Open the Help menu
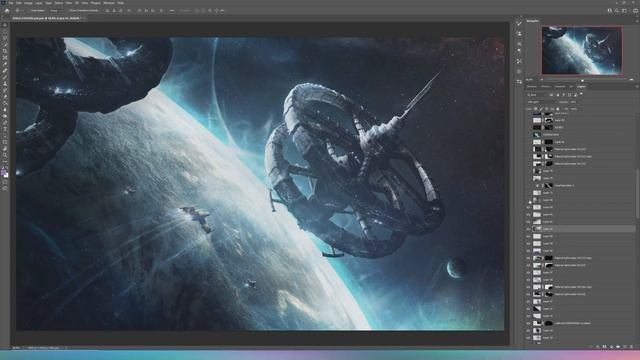The image size is (640, 360). 120,3
